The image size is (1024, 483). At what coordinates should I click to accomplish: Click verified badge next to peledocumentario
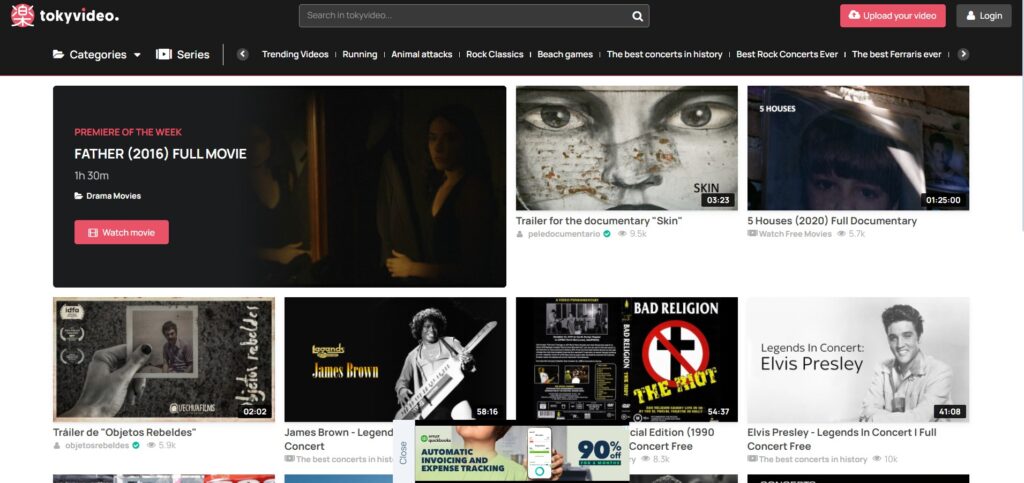(607, 234)
